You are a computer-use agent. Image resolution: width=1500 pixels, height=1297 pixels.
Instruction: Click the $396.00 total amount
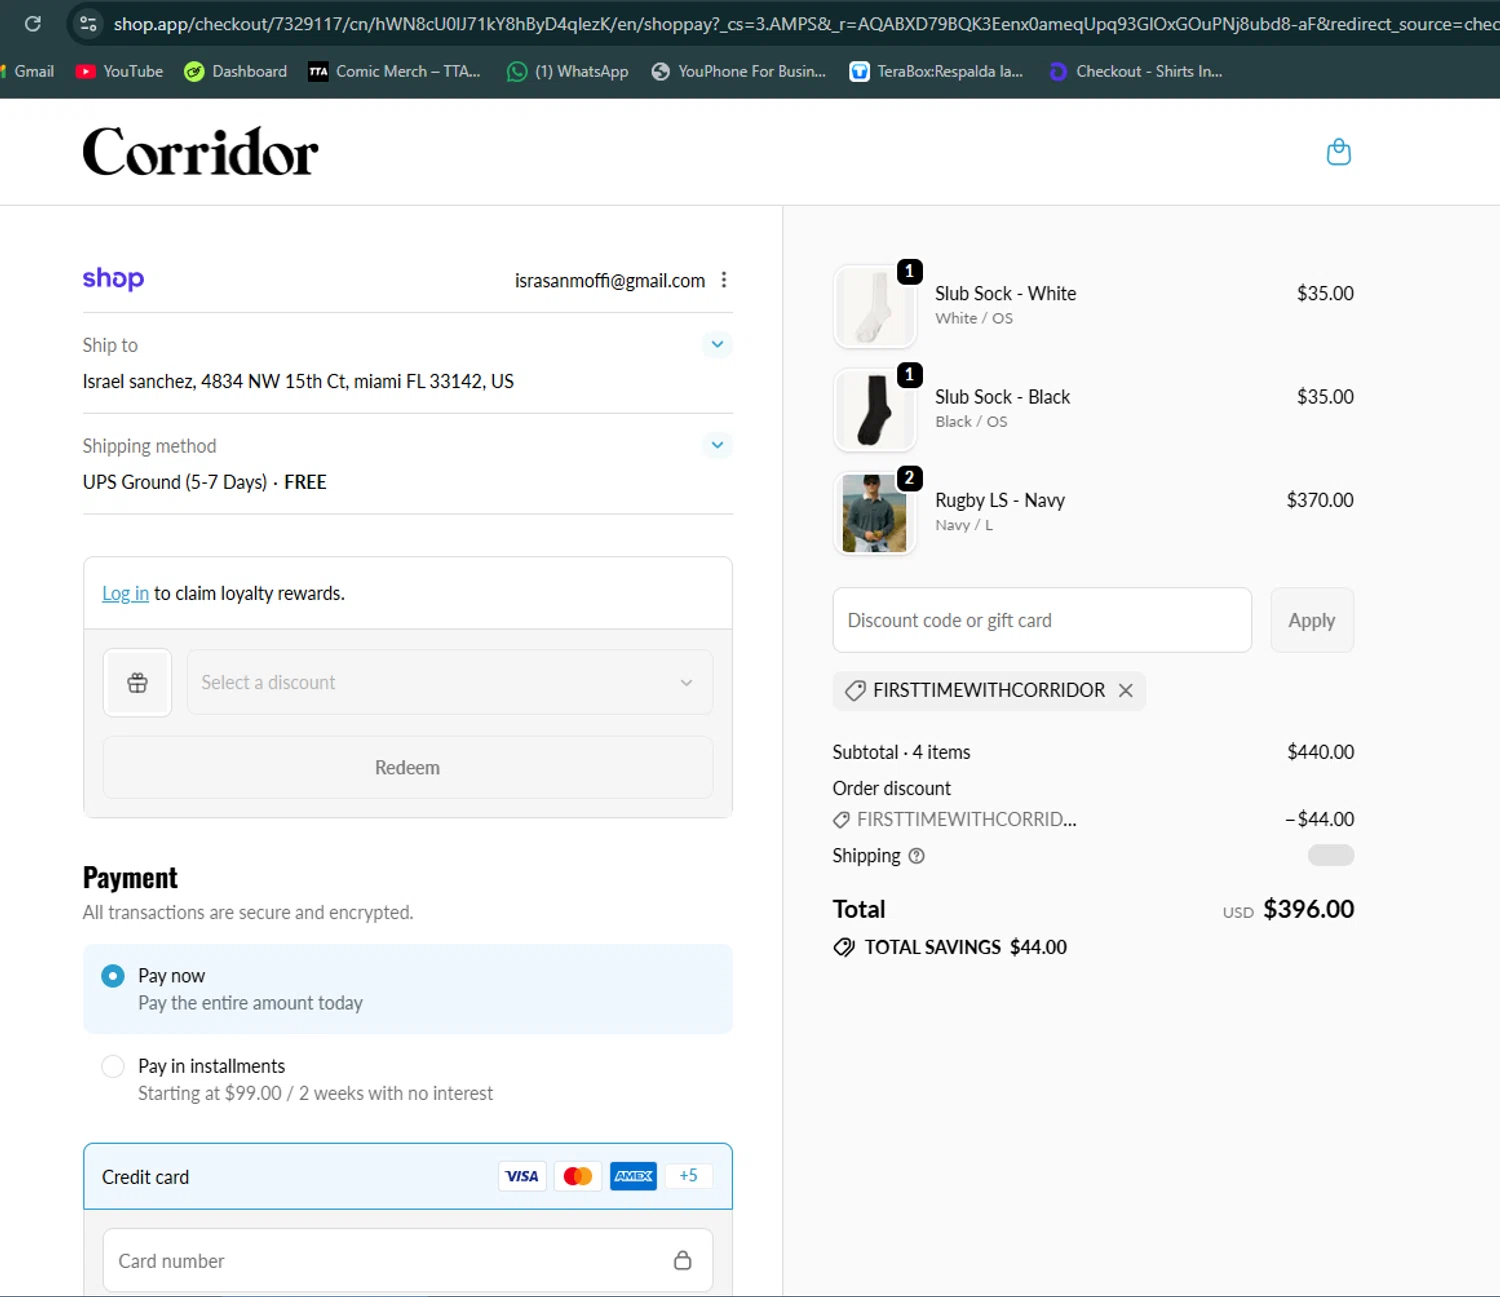[x=1308, y=909]
